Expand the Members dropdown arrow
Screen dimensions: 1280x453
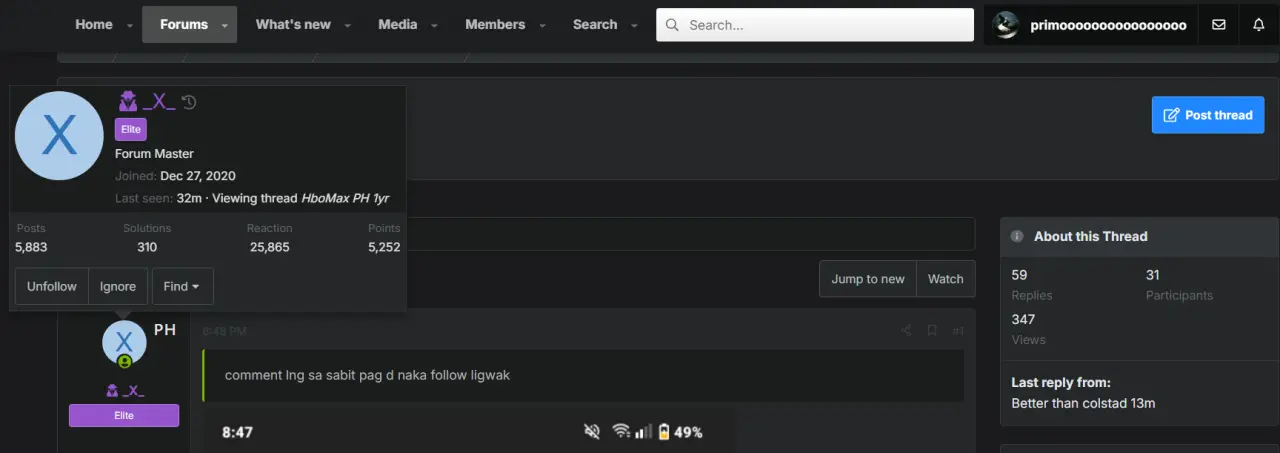point(543,25)
